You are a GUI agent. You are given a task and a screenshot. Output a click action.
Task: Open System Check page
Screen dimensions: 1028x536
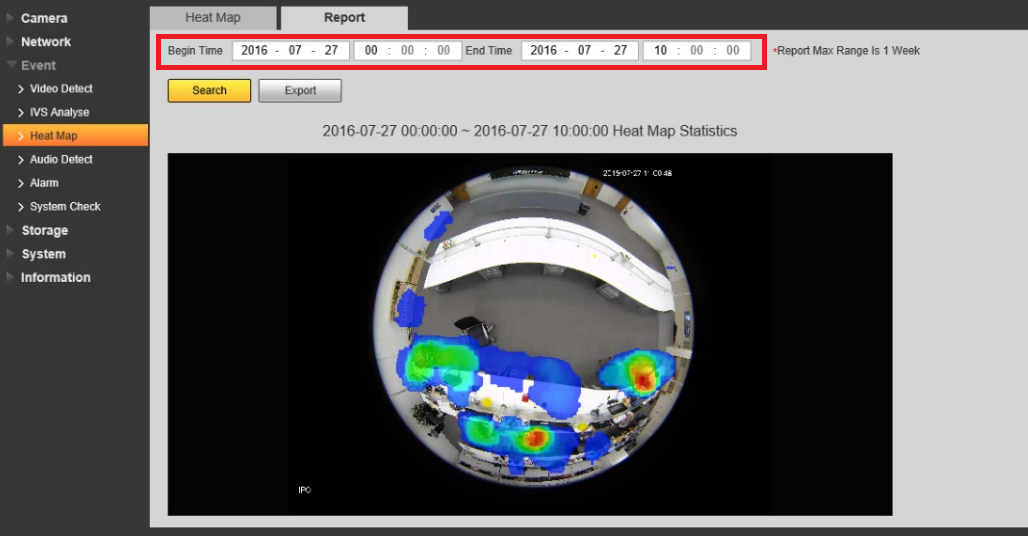coord(65,206)
